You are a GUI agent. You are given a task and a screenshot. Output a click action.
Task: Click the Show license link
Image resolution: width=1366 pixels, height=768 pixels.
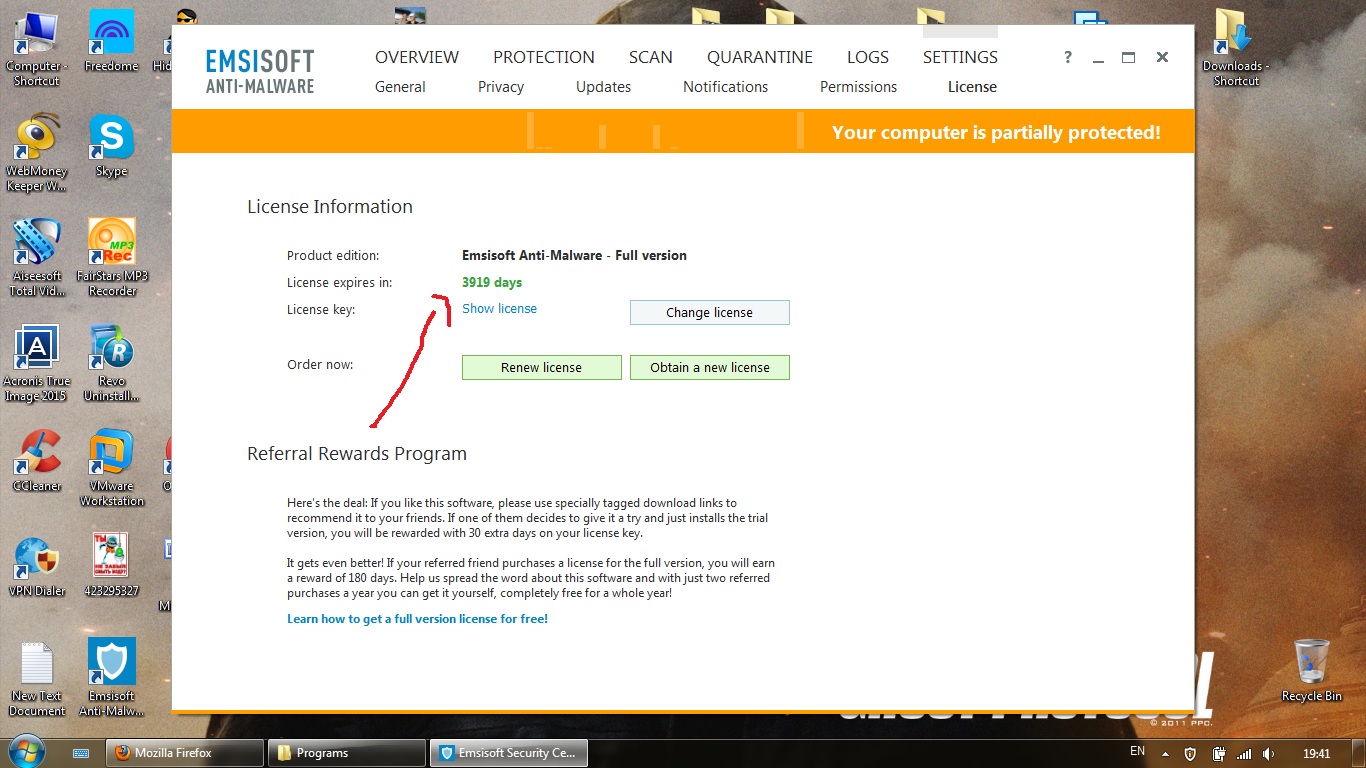pyautogui.click(x=499, y=308)
